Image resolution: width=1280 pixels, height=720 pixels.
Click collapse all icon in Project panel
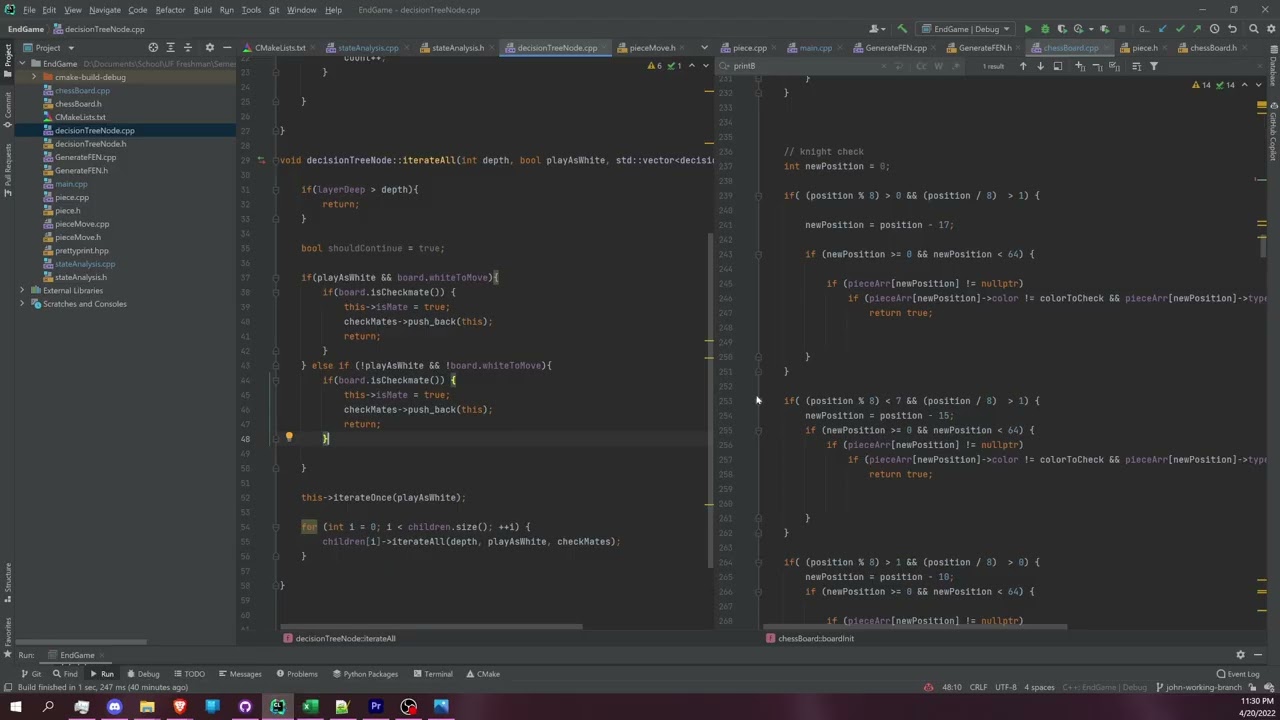188,48
